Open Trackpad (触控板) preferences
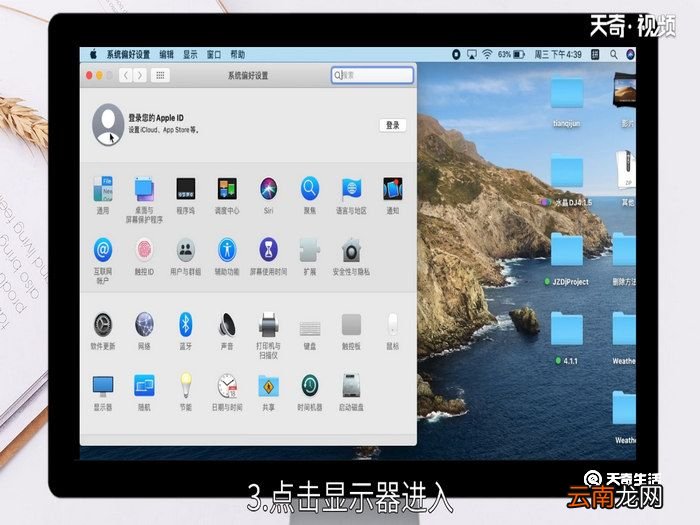The image size is (700, 525). [351, 325]
